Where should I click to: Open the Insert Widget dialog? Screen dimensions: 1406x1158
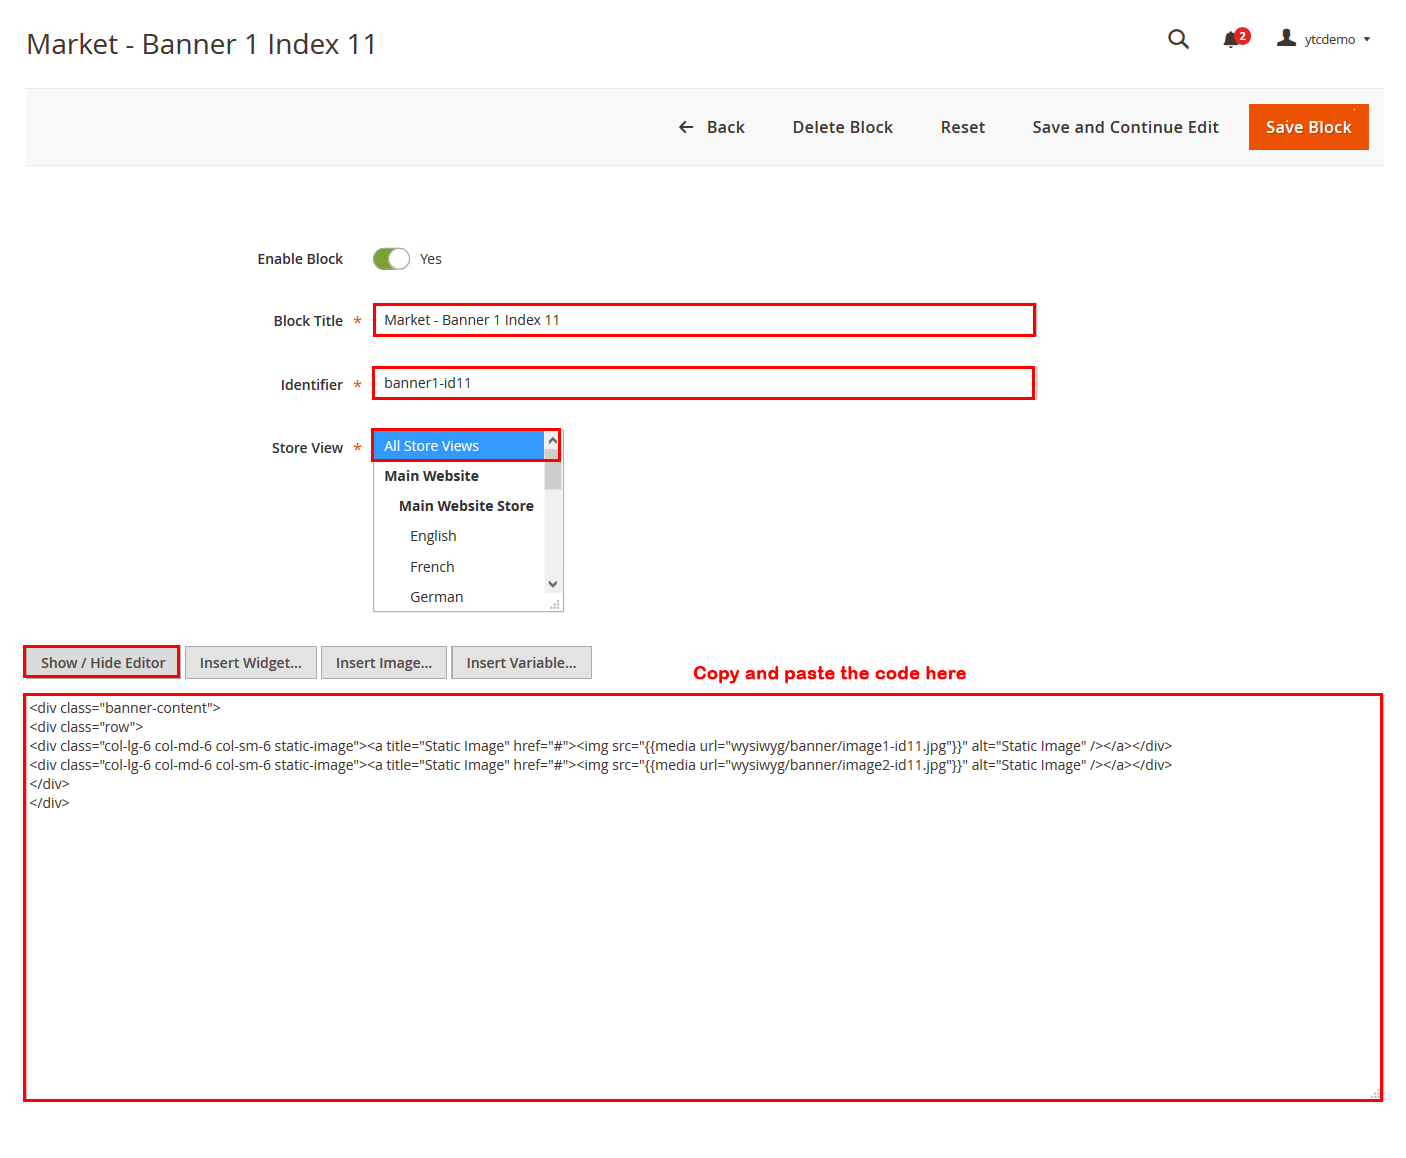click(x=250, y=663)
